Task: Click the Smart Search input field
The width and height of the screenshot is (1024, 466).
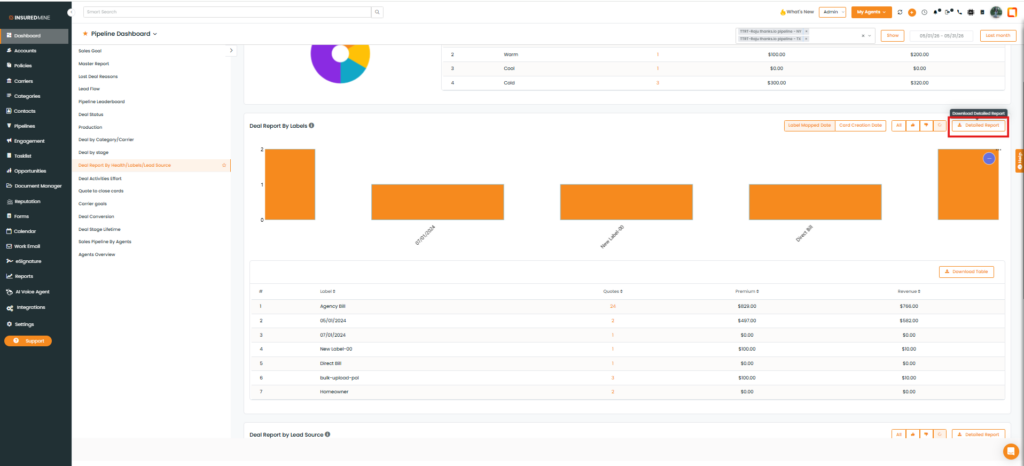Action: (x=227, y=12)
